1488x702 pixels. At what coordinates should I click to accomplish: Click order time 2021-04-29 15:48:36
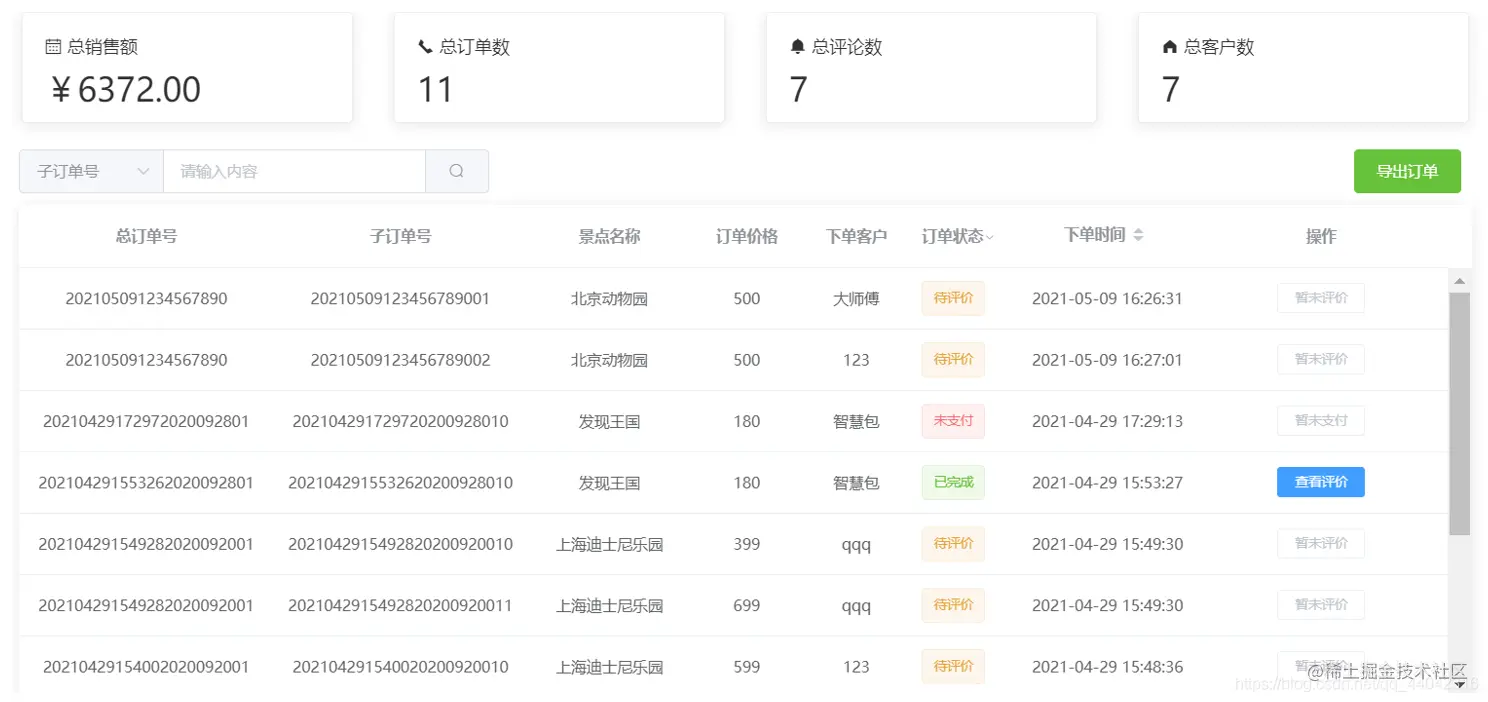pos(1107,667)
